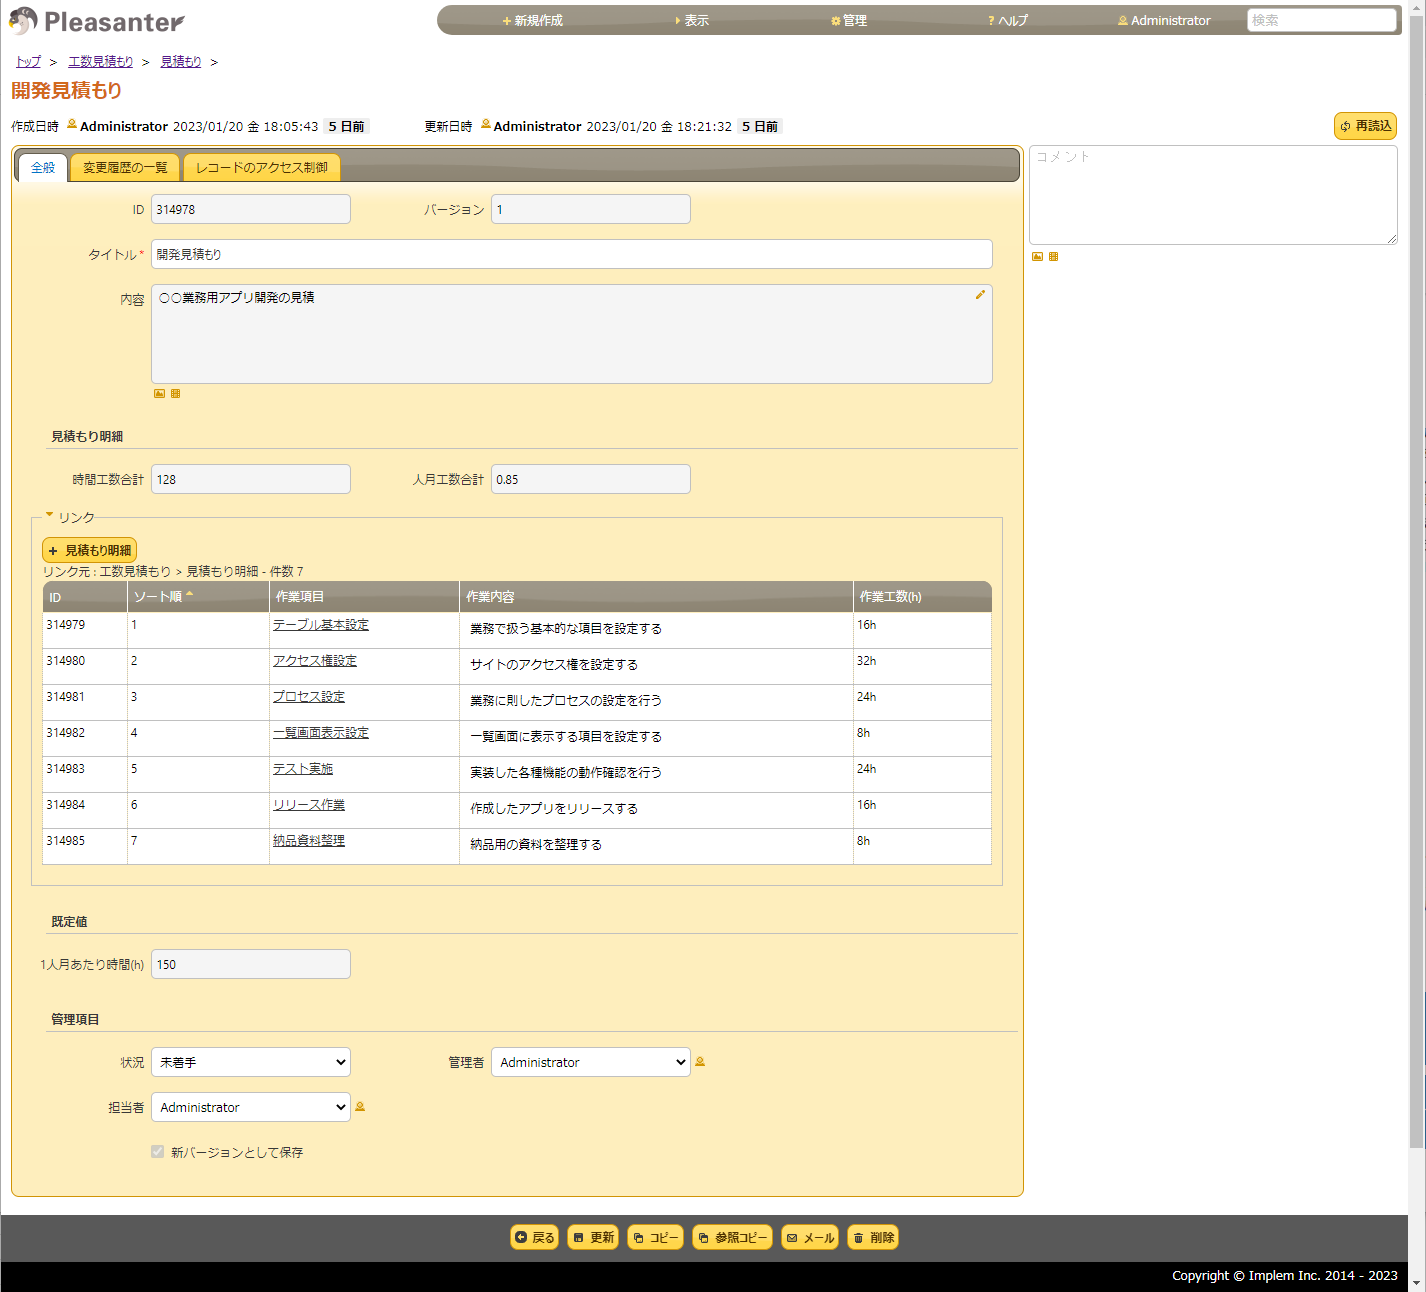Click the メール mail button
Screen dimensions: 1426x1292
click(x=810, y=1237)
